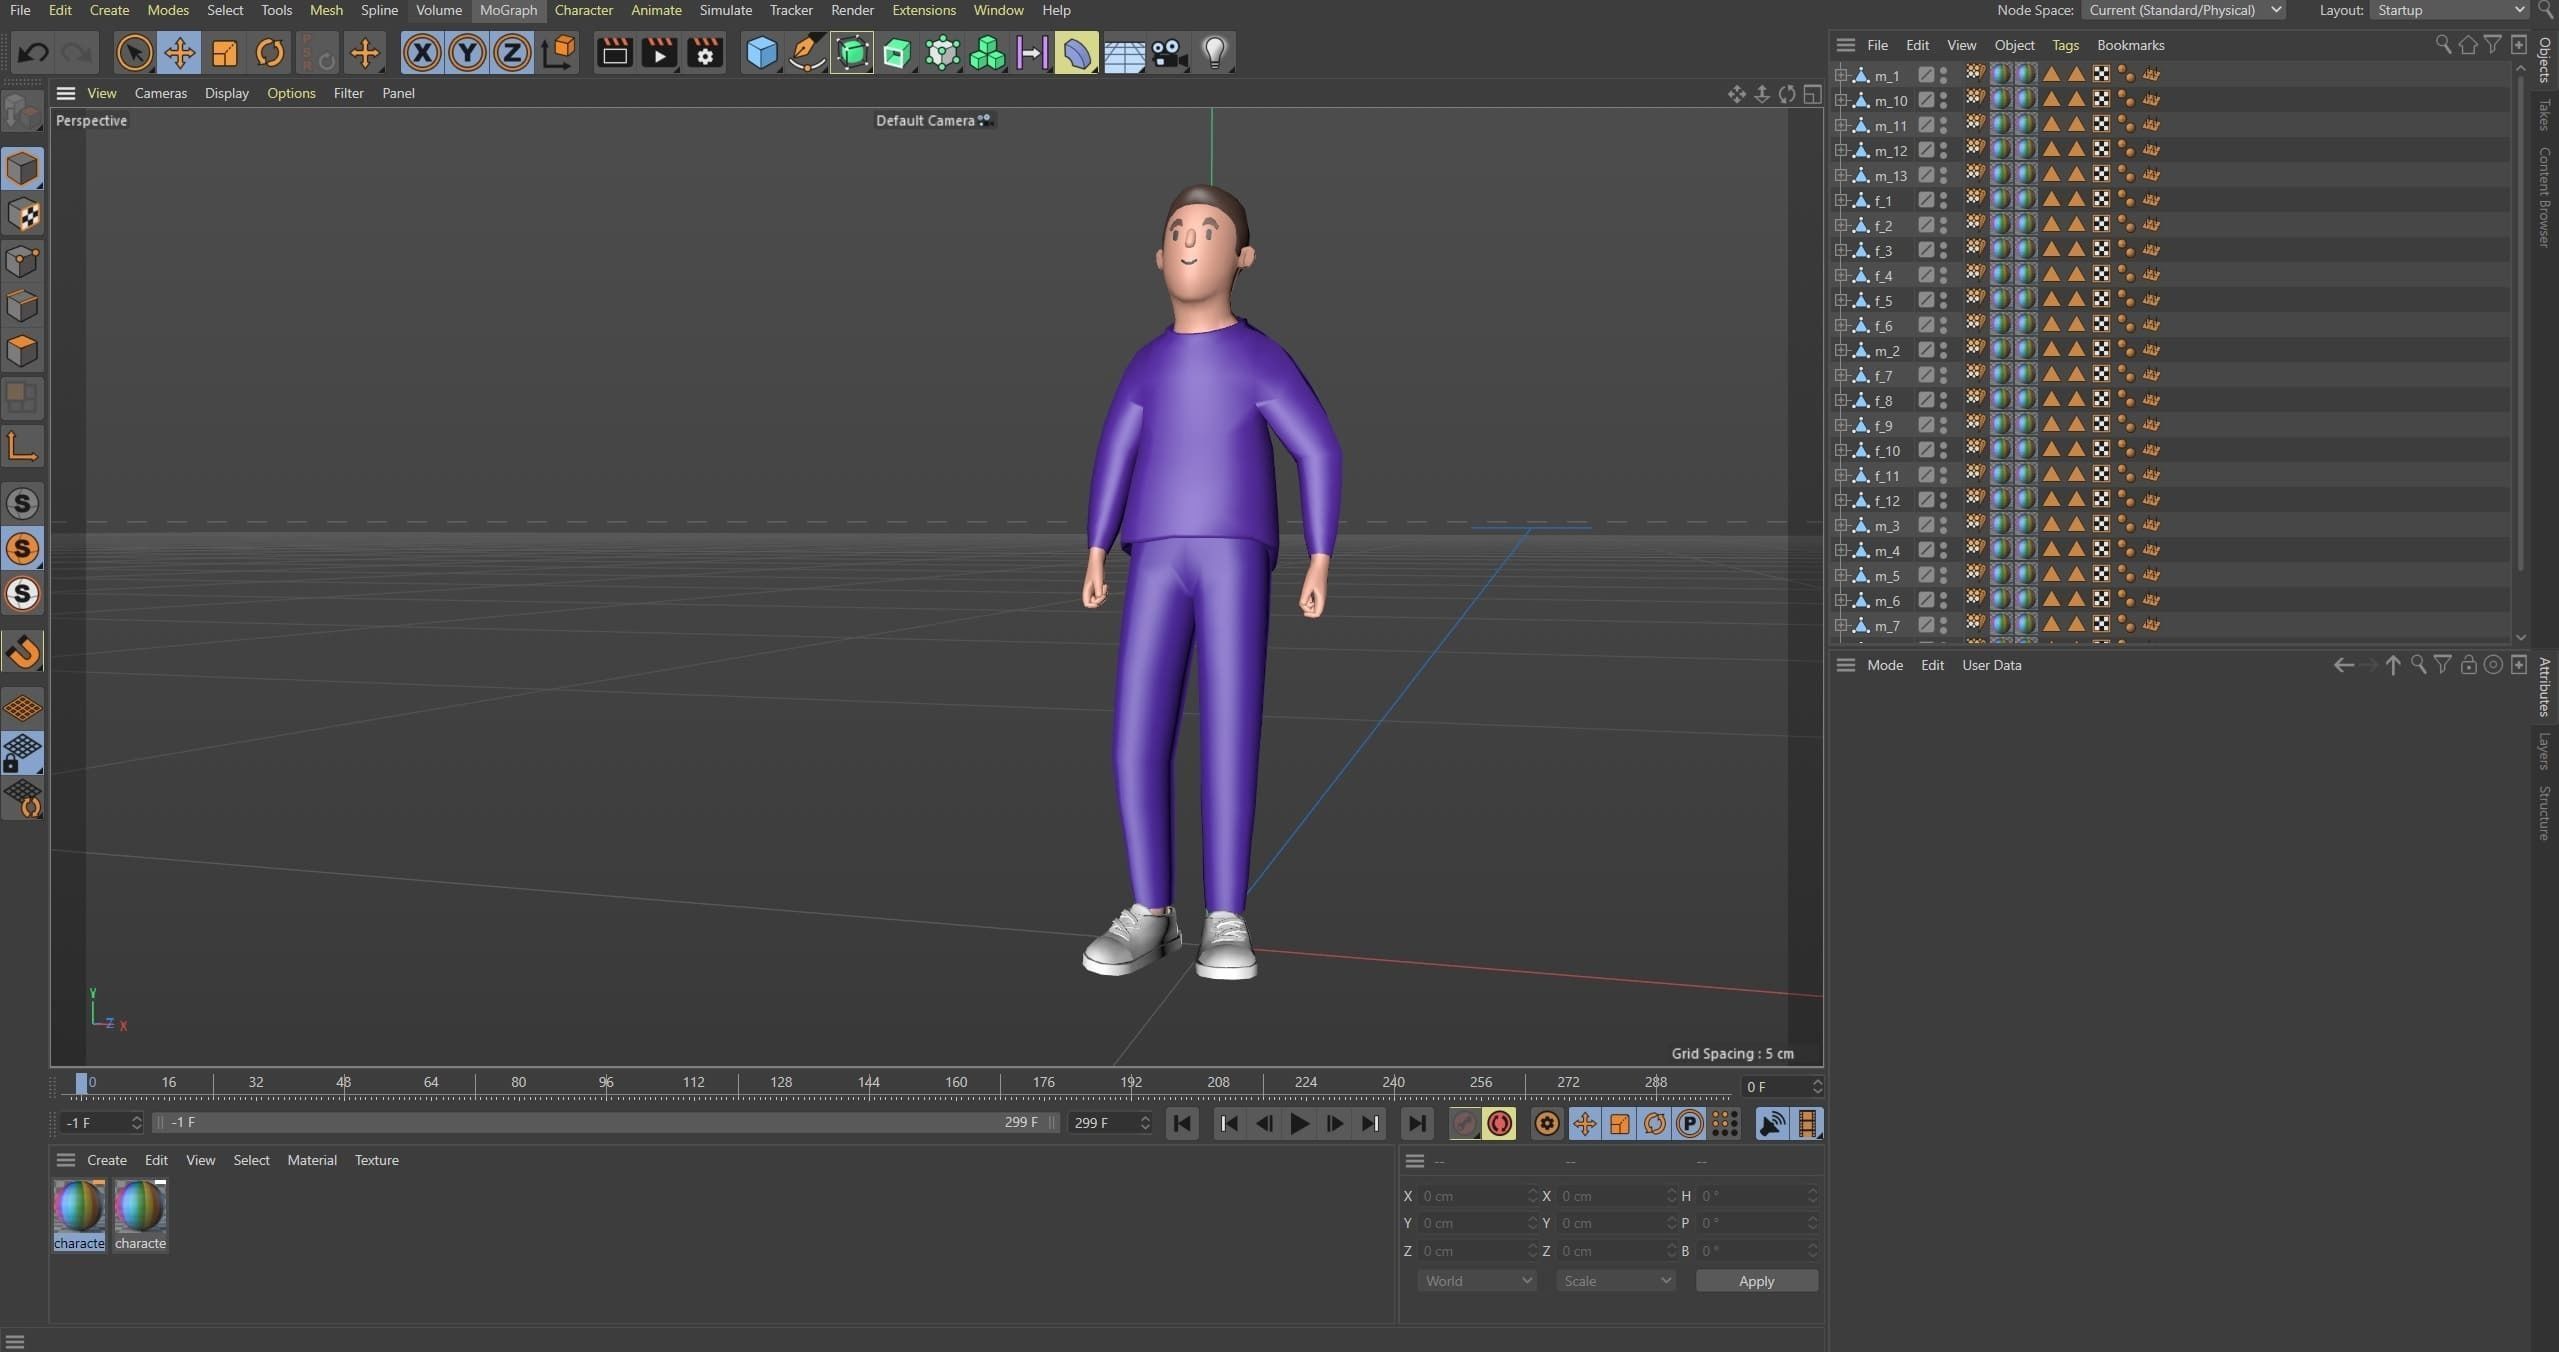
Task: Toggle the X axis lock
Action: click(422, 53)
